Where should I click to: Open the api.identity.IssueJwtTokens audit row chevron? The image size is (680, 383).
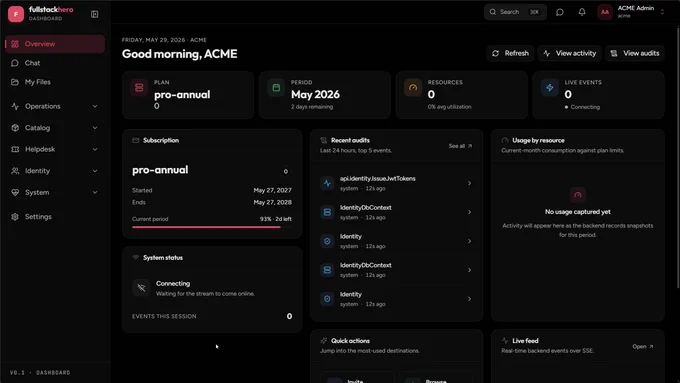click(x=469, y=183)
